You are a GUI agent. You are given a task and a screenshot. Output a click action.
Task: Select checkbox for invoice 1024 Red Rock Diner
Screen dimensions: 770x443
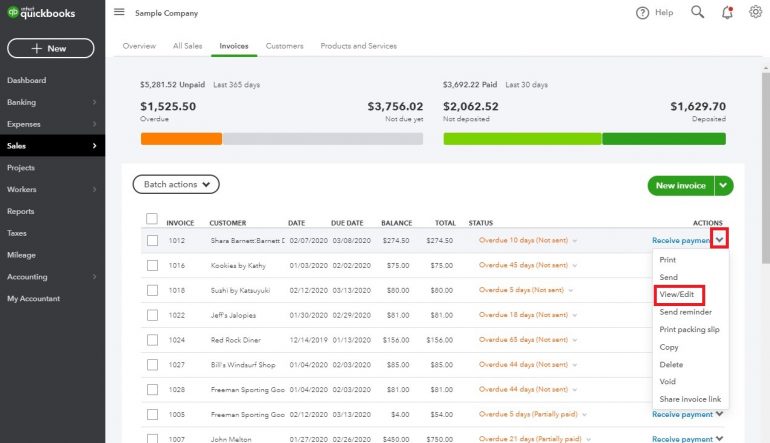point(152,340)
